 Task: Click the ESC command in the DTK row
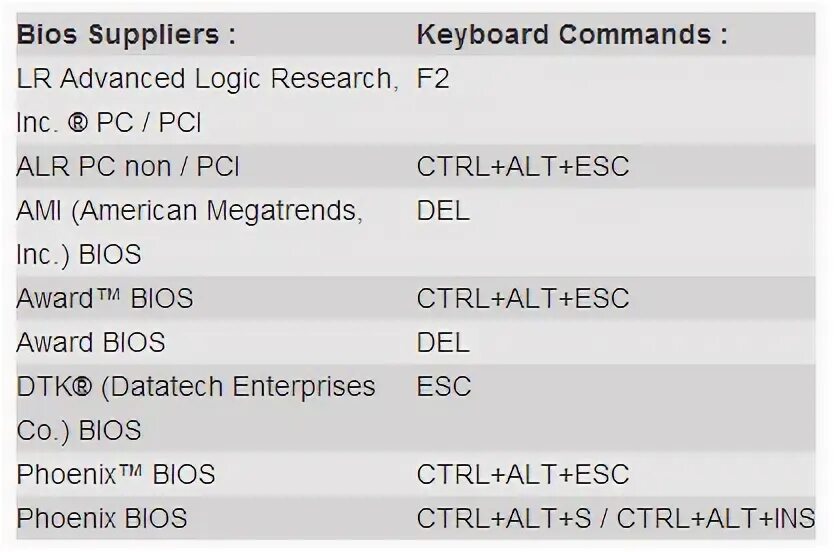point(443,386)
